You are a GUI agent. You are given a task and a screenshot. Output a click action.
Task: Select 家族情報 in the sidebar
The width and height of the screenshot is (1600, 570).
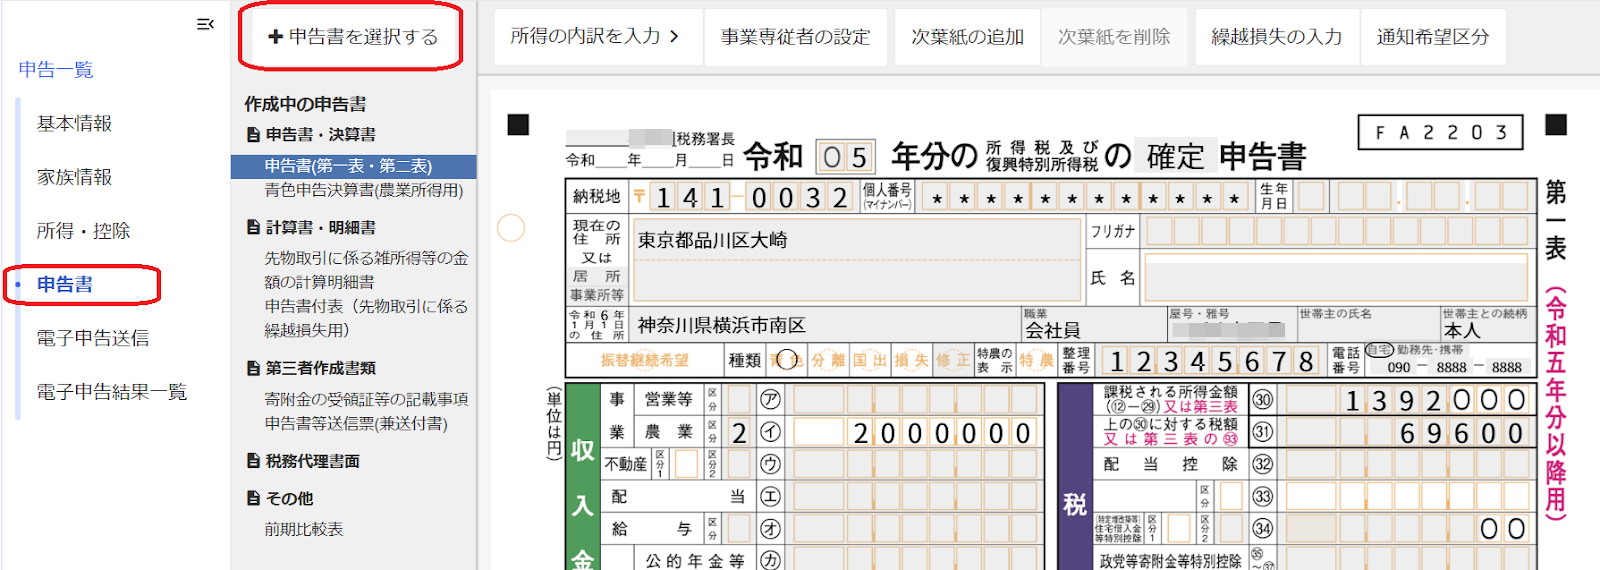[x=75, y=177]
